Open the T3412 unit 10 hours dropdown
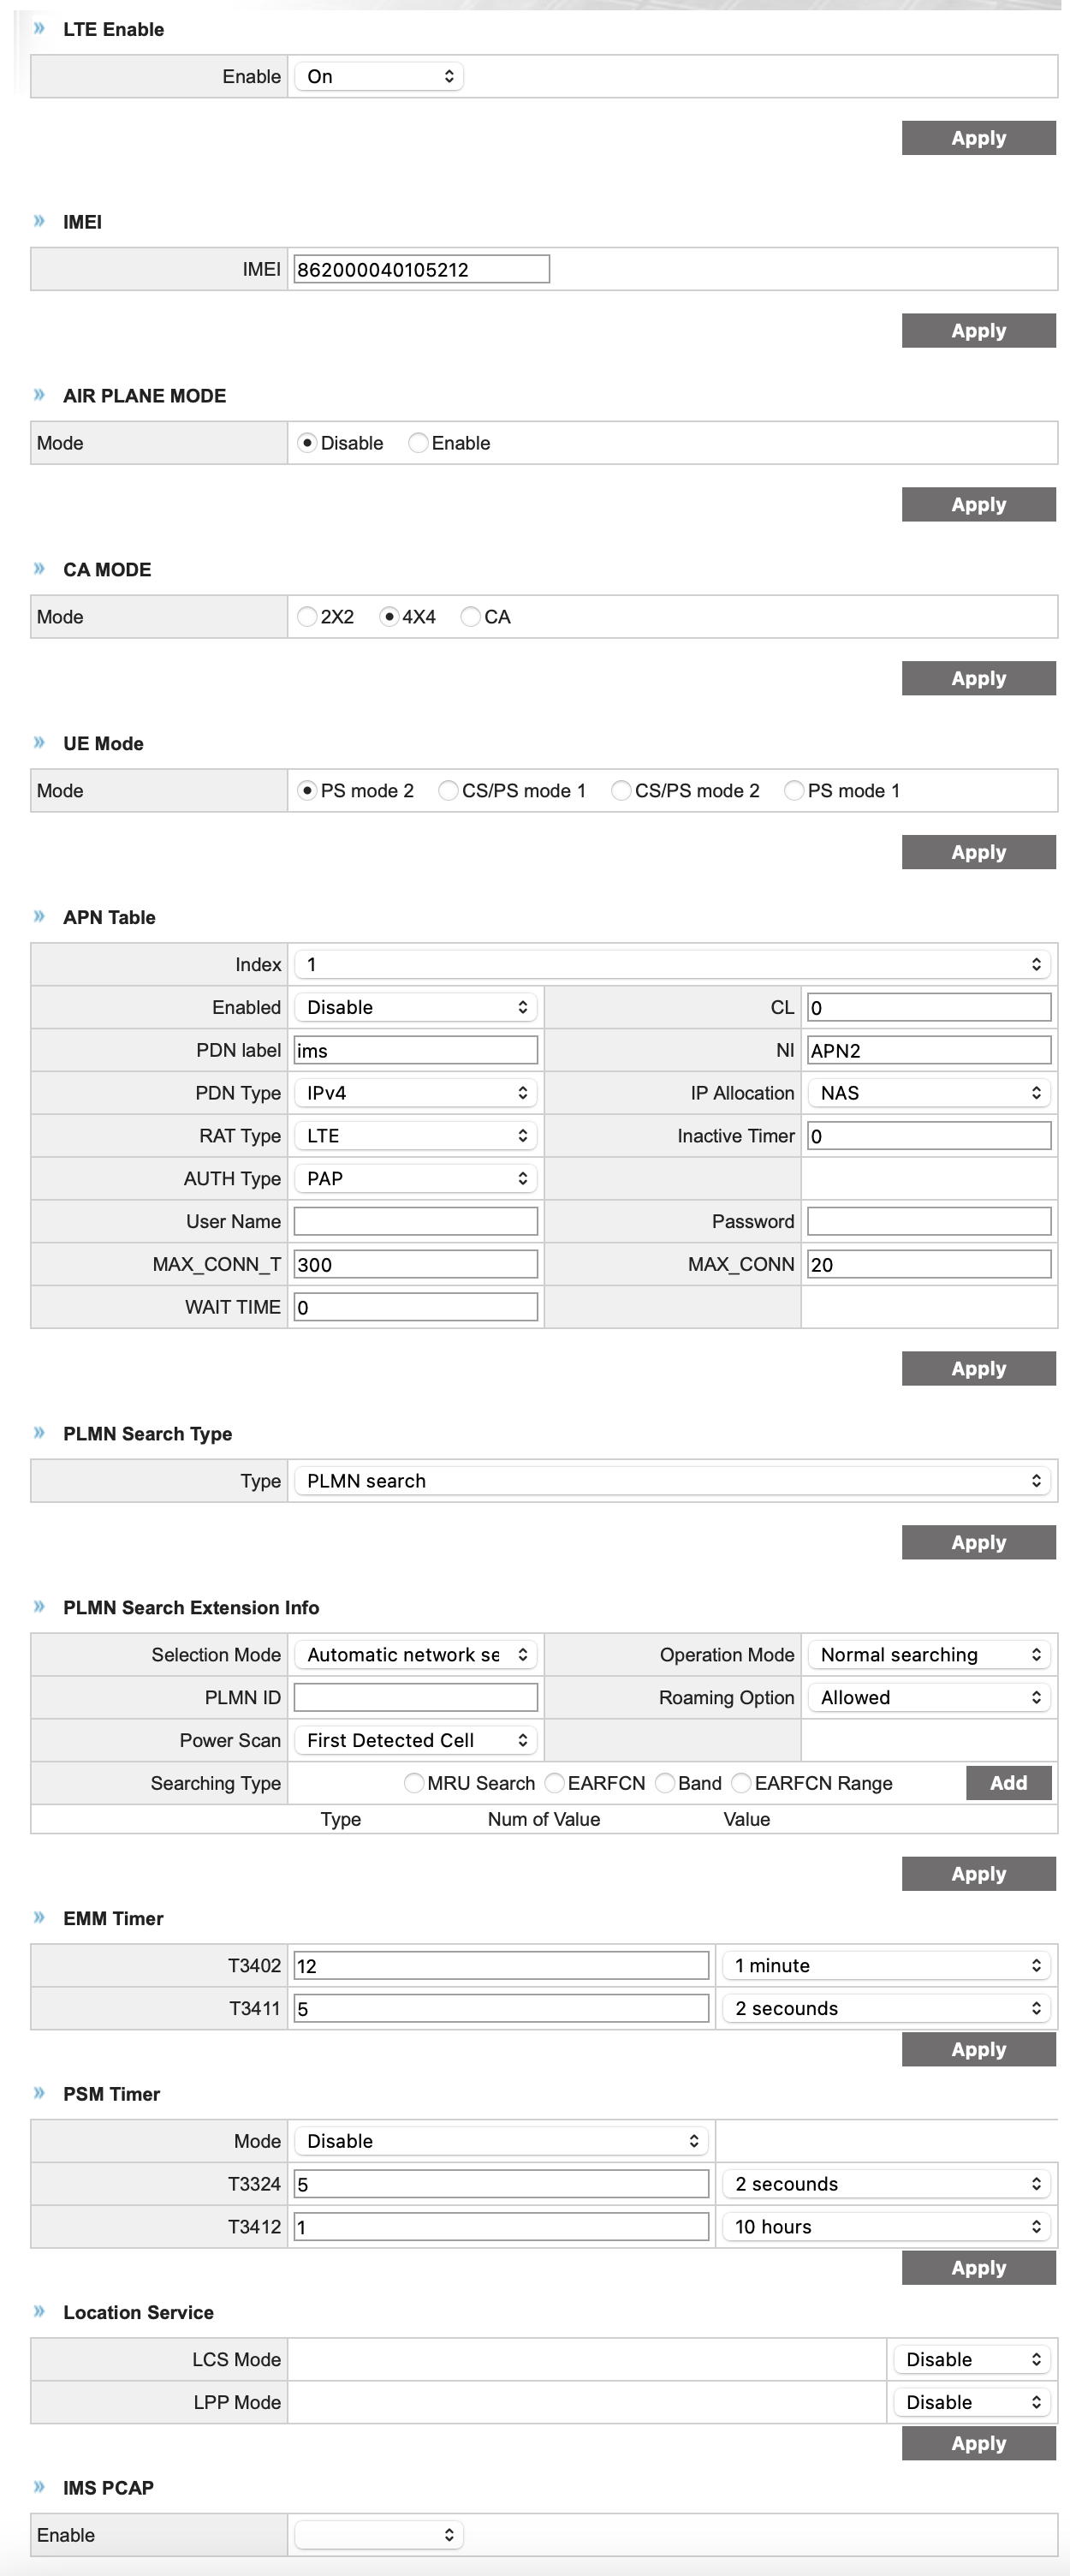The width and height of the screenshot is (1070, 2576). pos(886,2227)
